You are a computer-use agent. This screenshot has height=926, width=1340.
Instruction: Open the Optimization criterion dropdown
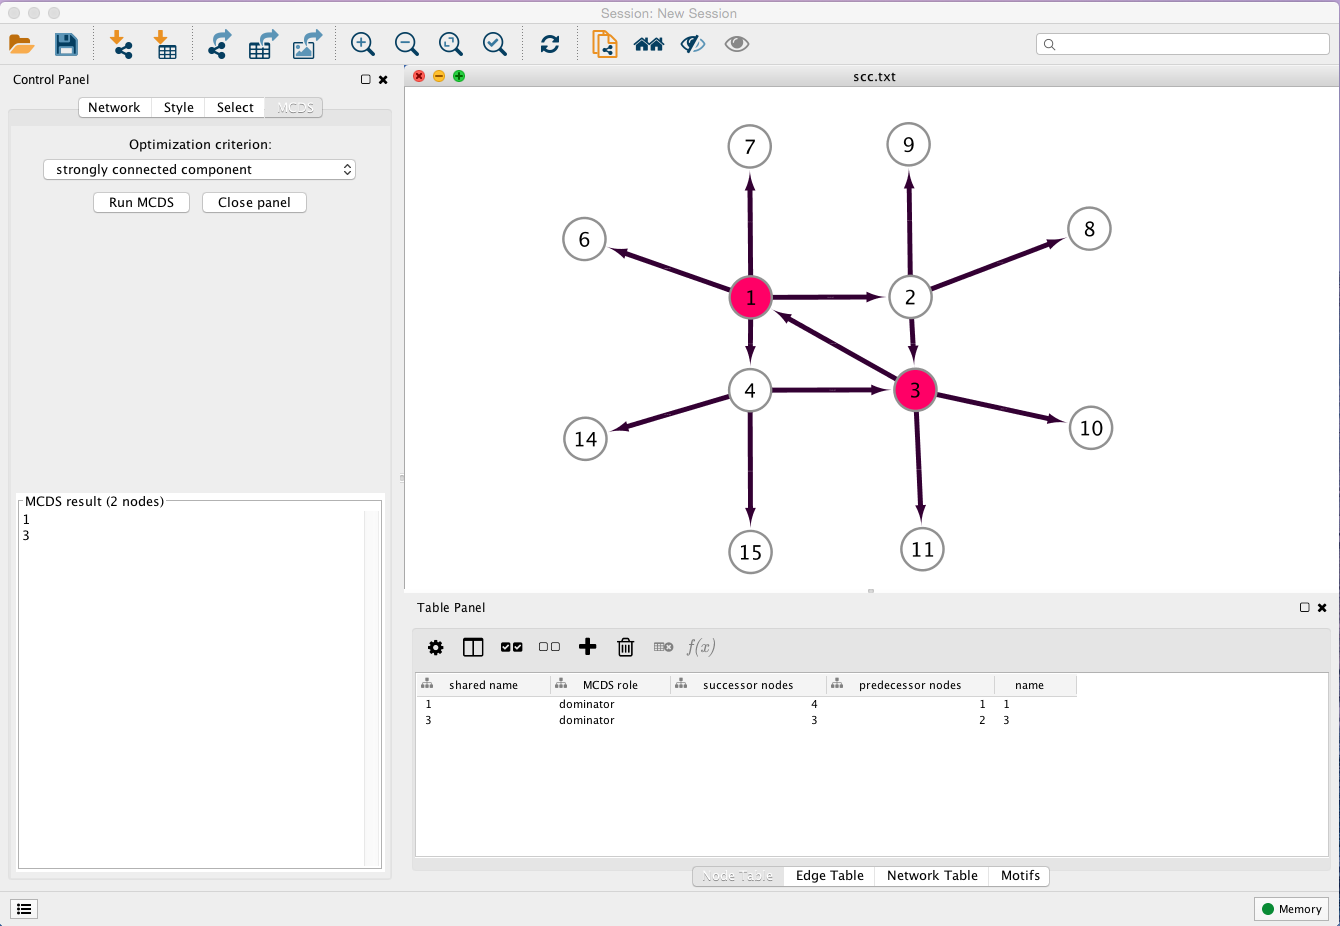199,170
